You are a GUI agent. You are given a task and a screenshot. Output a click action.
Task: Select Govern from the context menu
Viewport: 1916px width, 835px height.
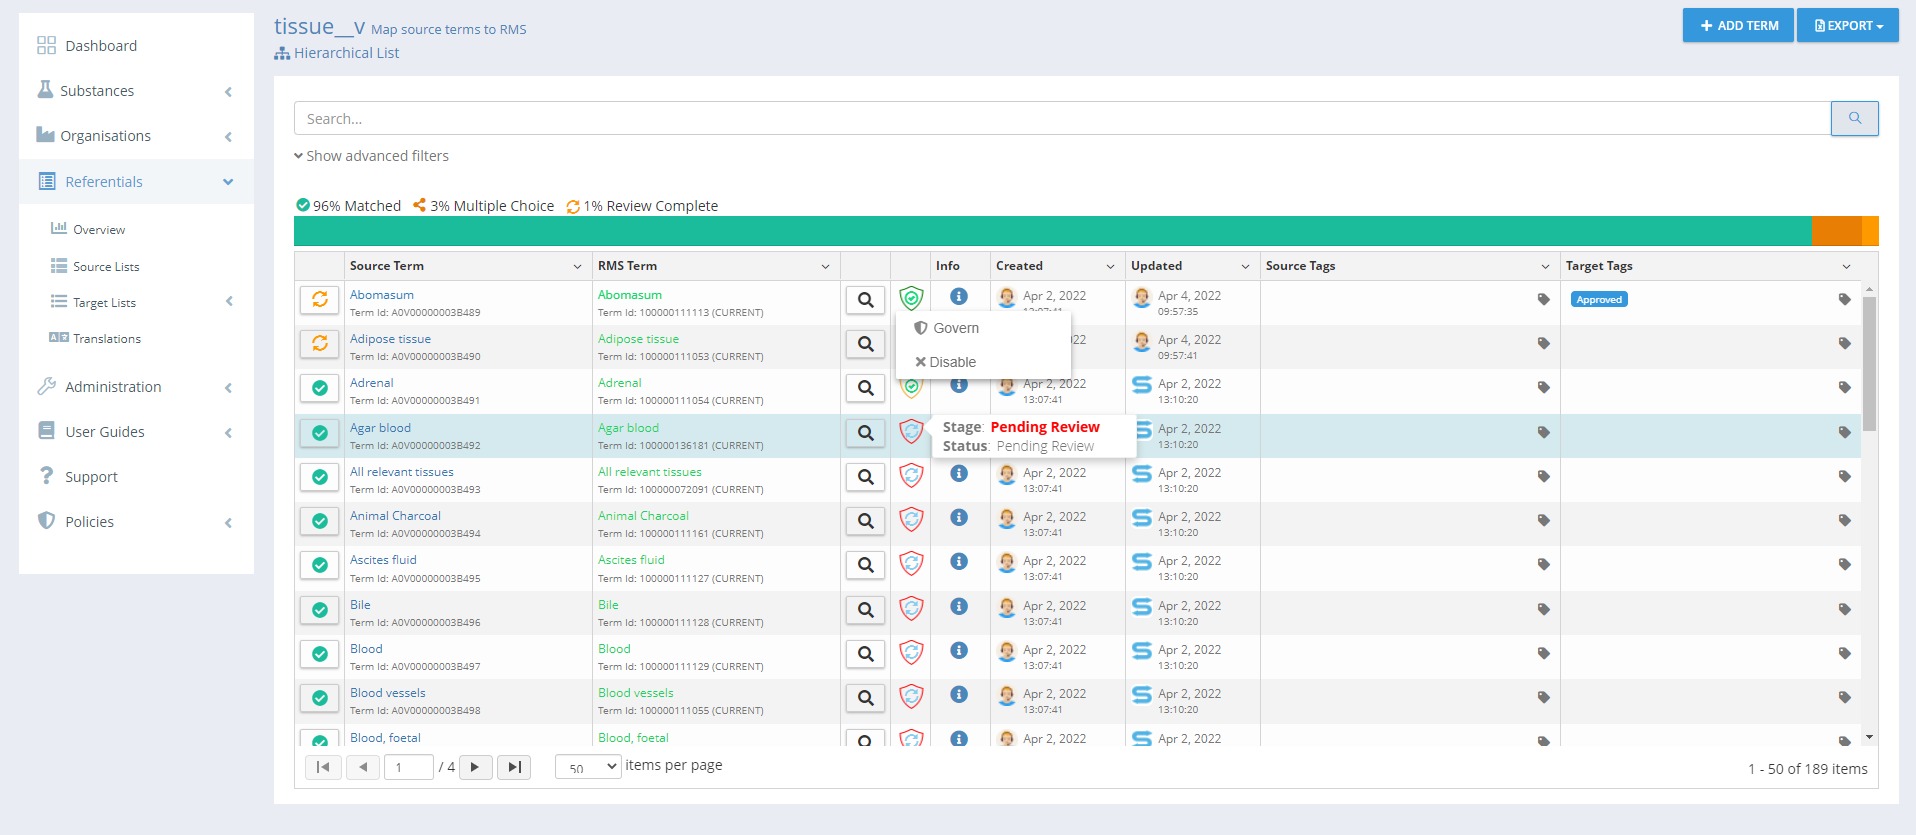coord(955,328)
